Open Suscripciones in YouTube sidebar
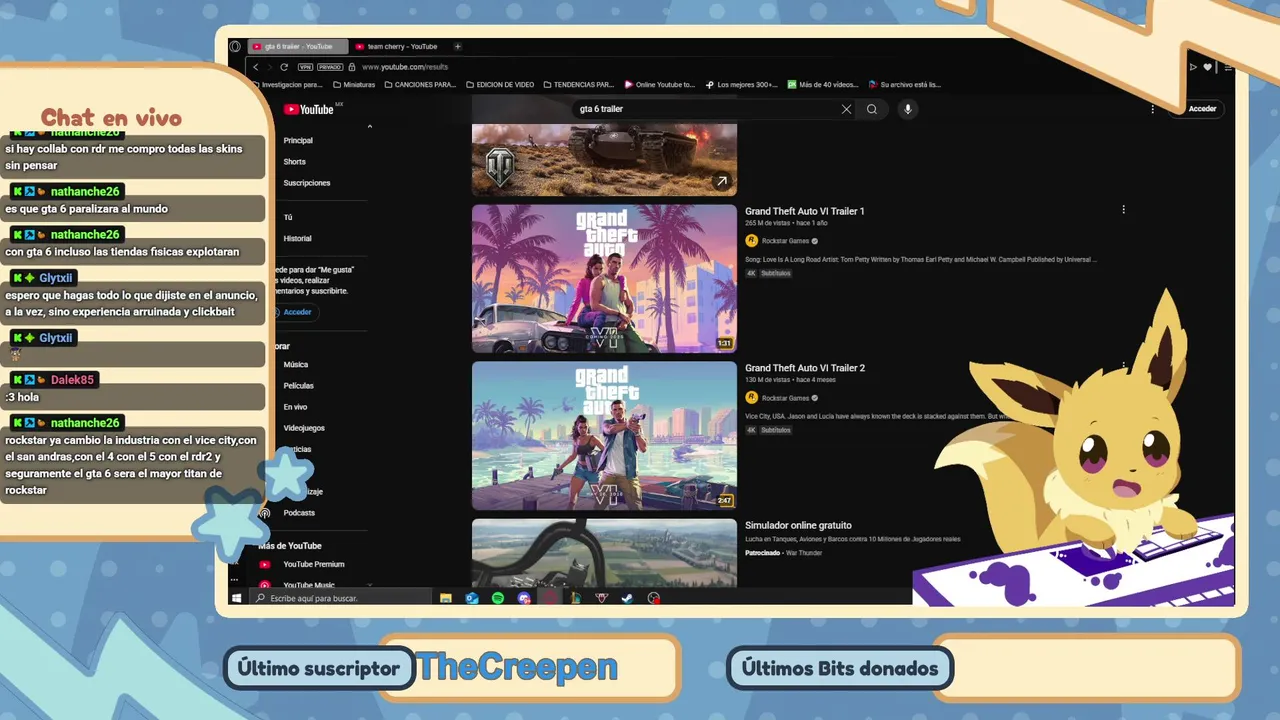 [306, 183]
